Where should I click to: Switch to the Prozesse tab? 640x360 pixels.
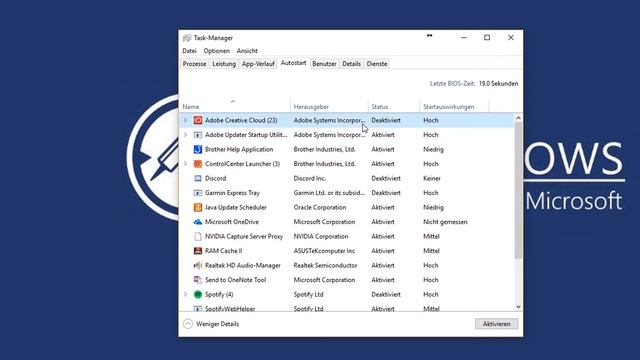[x=195, y=64]
